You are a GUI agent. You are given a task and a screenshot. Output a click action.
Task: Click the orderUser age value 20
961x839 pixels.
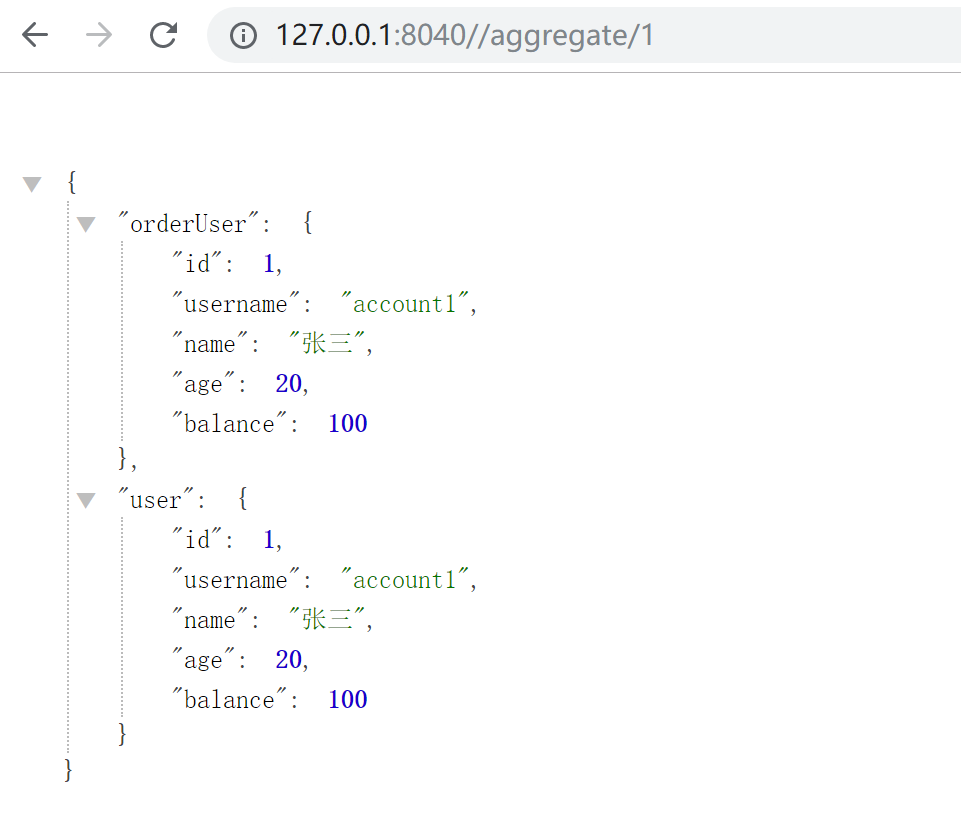coord(288,384)
